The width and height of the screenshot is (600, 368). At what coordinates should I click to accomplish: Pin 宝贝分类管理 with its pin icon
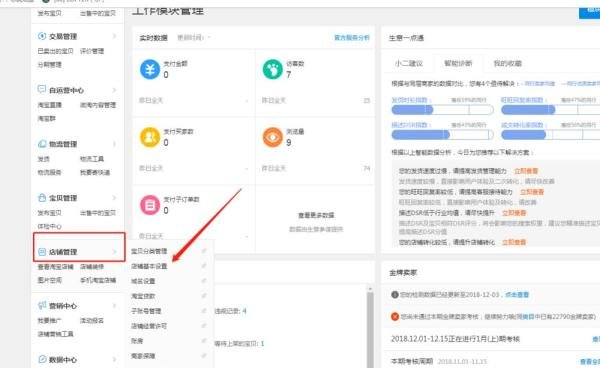point(204,251)
